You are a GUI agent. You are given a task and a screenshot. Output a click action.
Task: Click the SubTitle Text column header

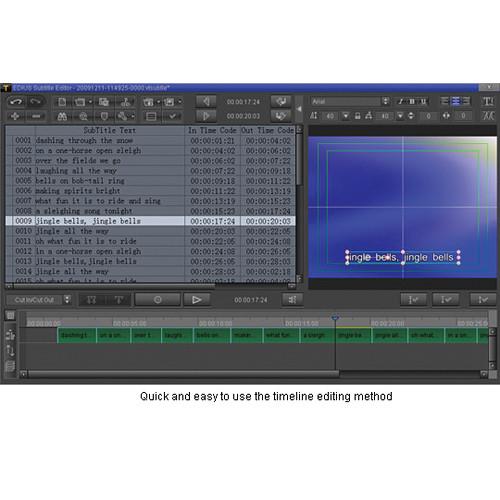(110, 130)
